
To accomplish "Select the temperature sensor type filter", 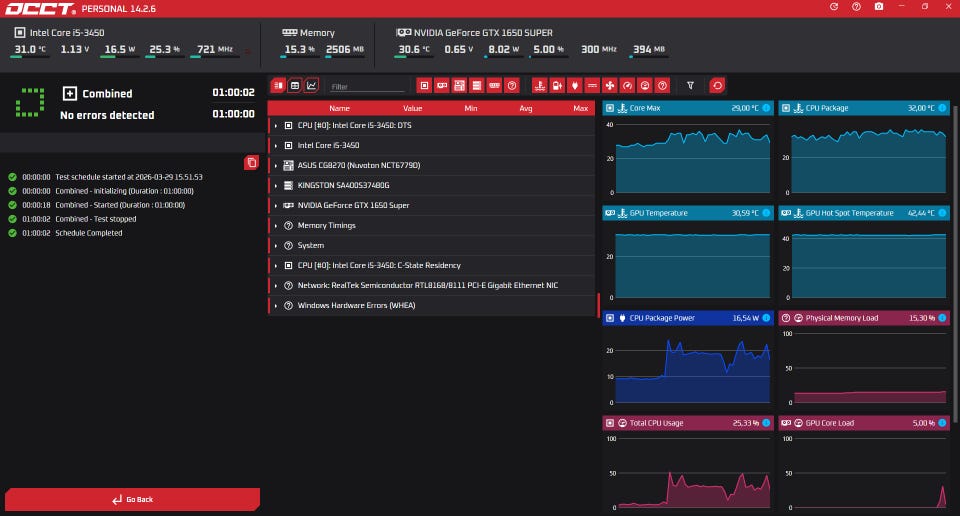I will [x=540, y=86].
